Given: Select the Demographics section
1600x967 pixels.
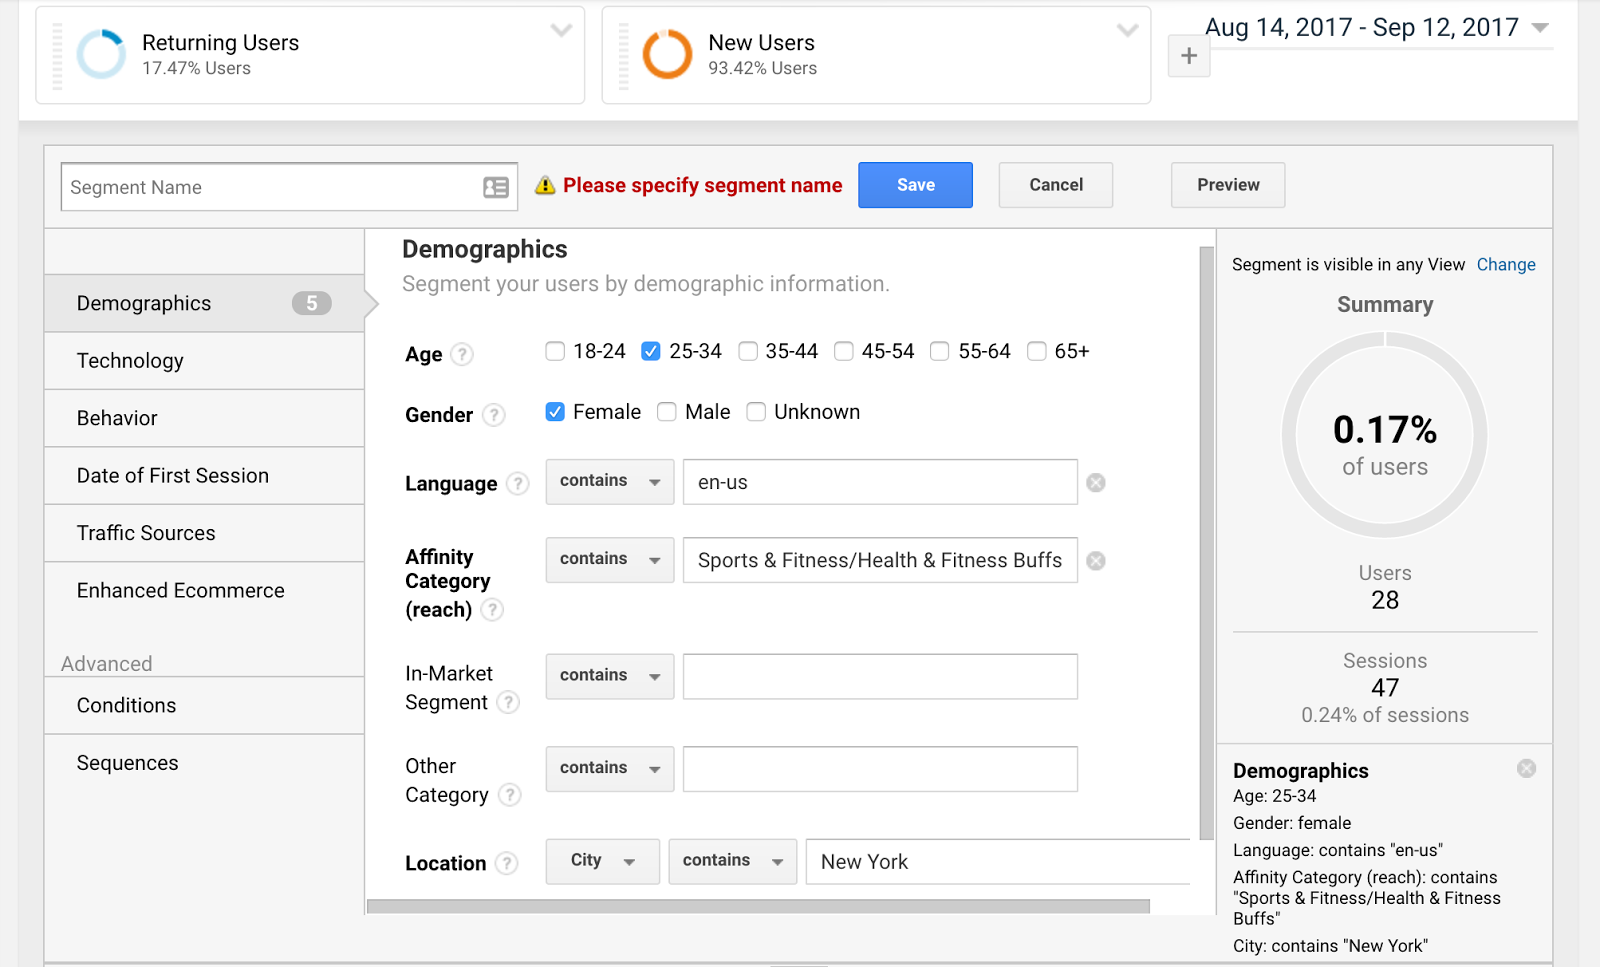Looking at the screenshot, I should coord(204,303).
